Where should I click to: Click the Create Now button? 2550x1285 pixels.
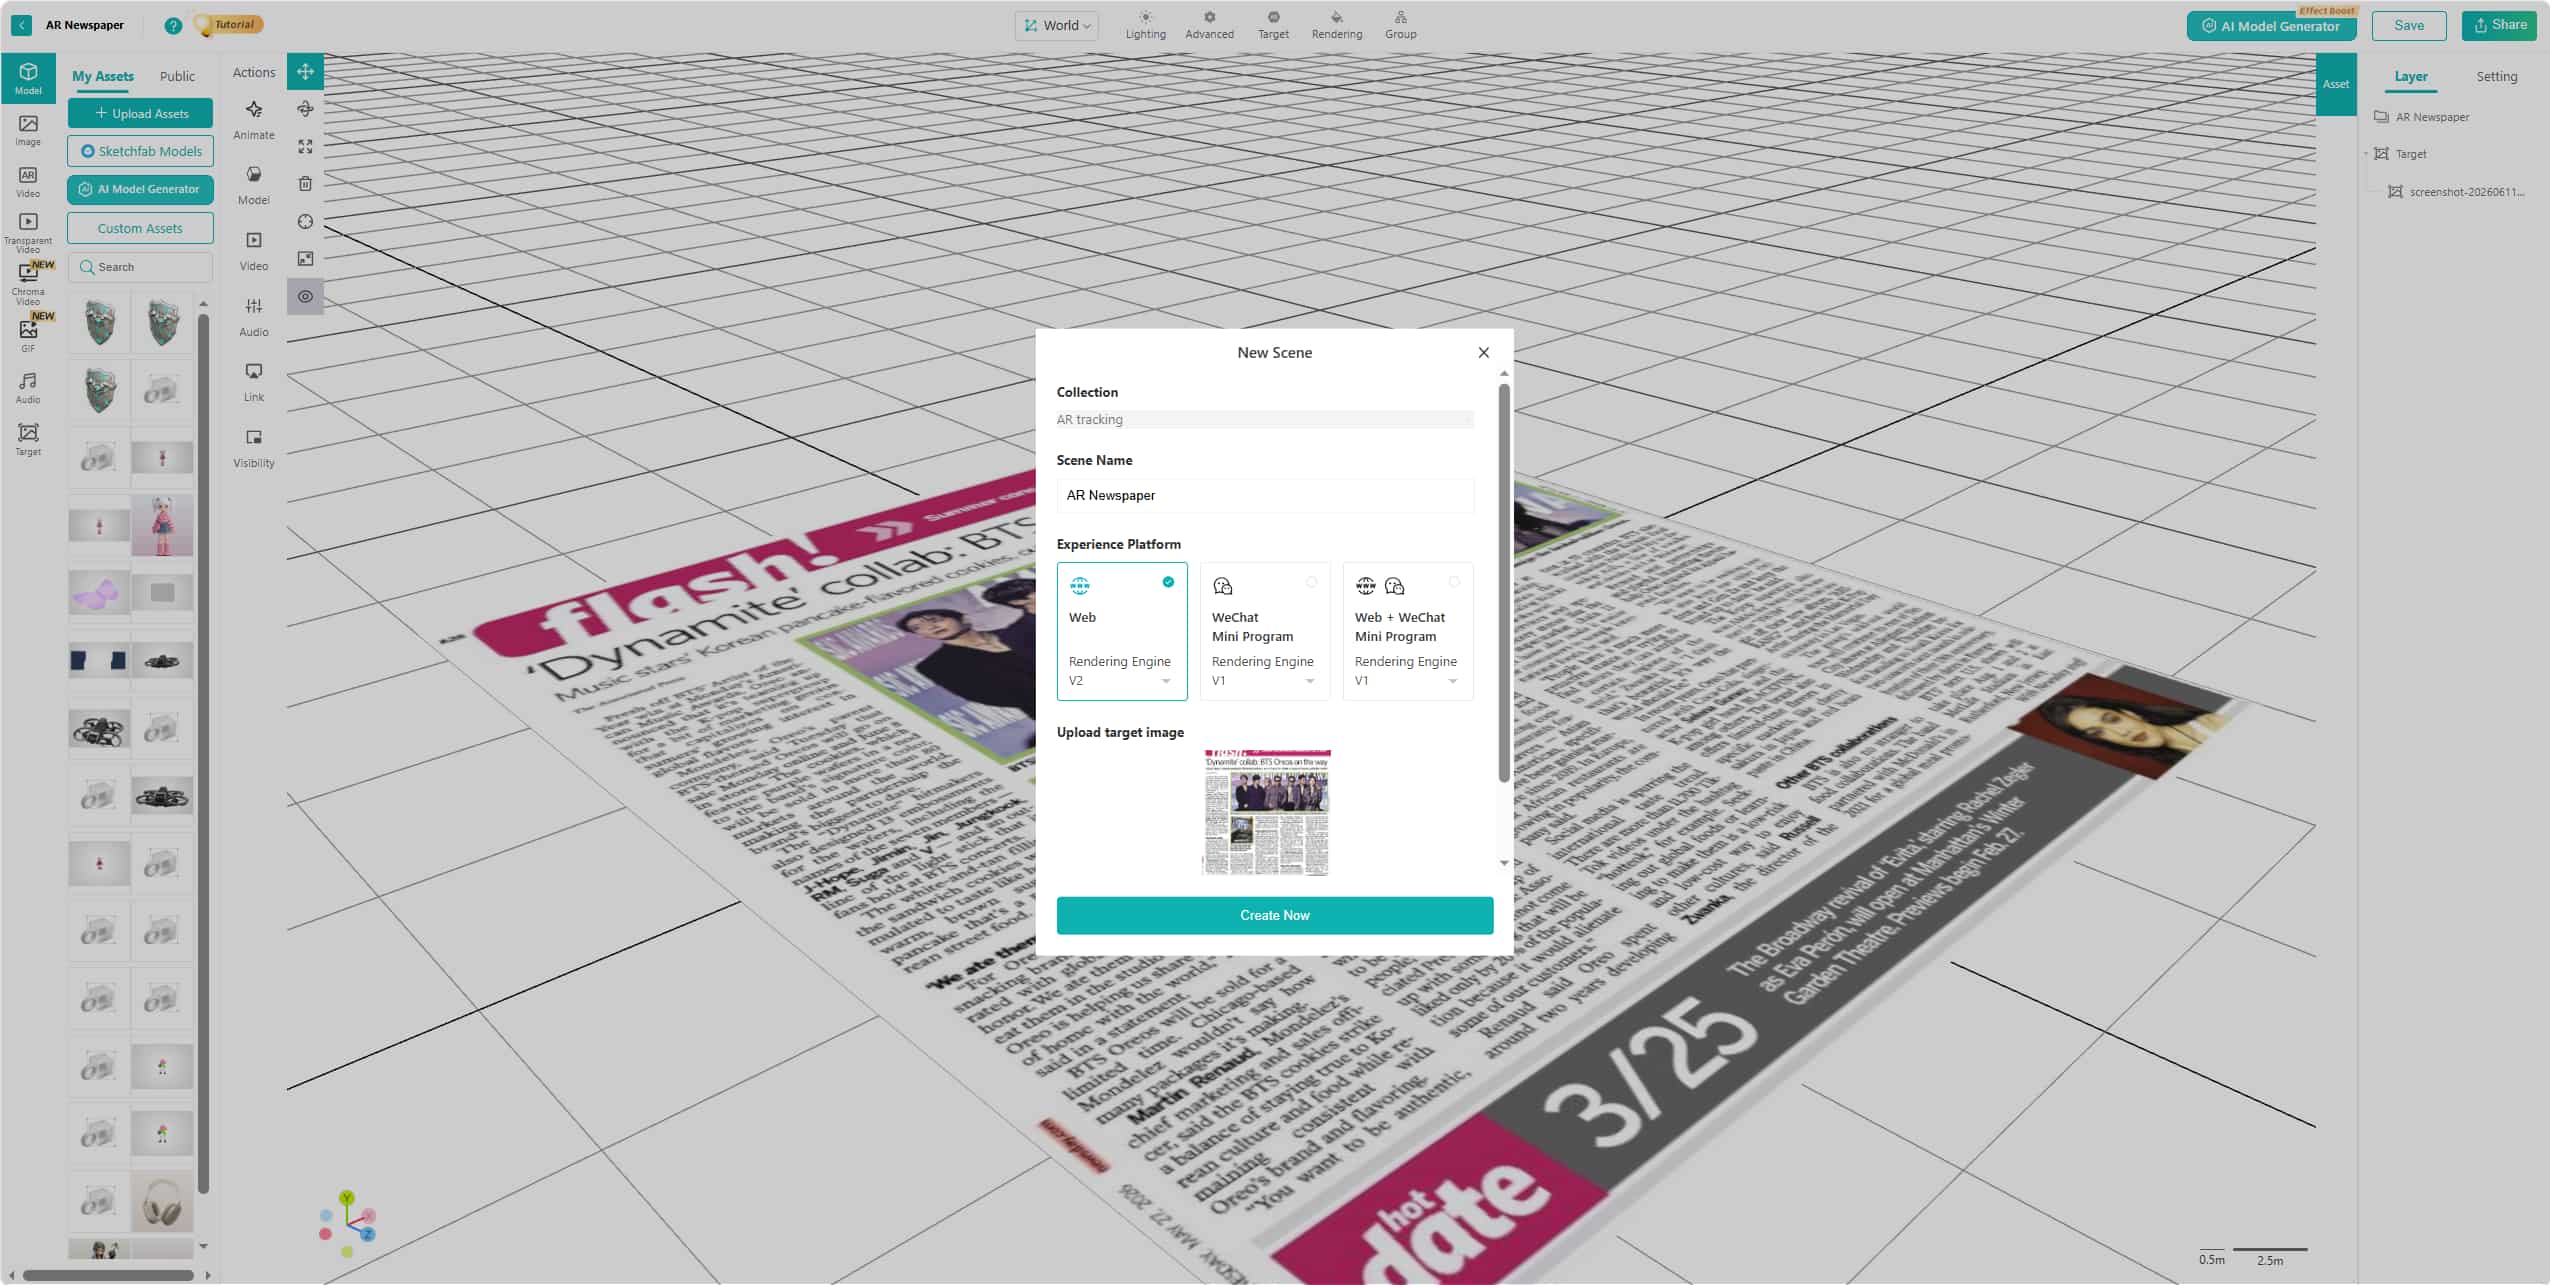coord(1274,915)
